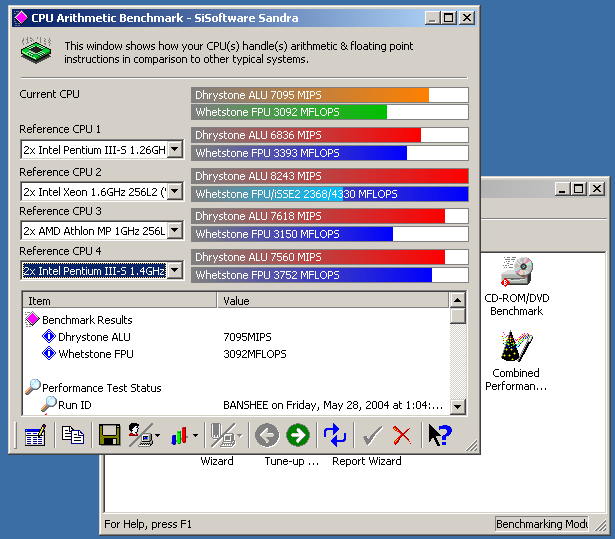Open the dropdown arrow beside the chart icon

pyautogui.click(x=195, y=435)
